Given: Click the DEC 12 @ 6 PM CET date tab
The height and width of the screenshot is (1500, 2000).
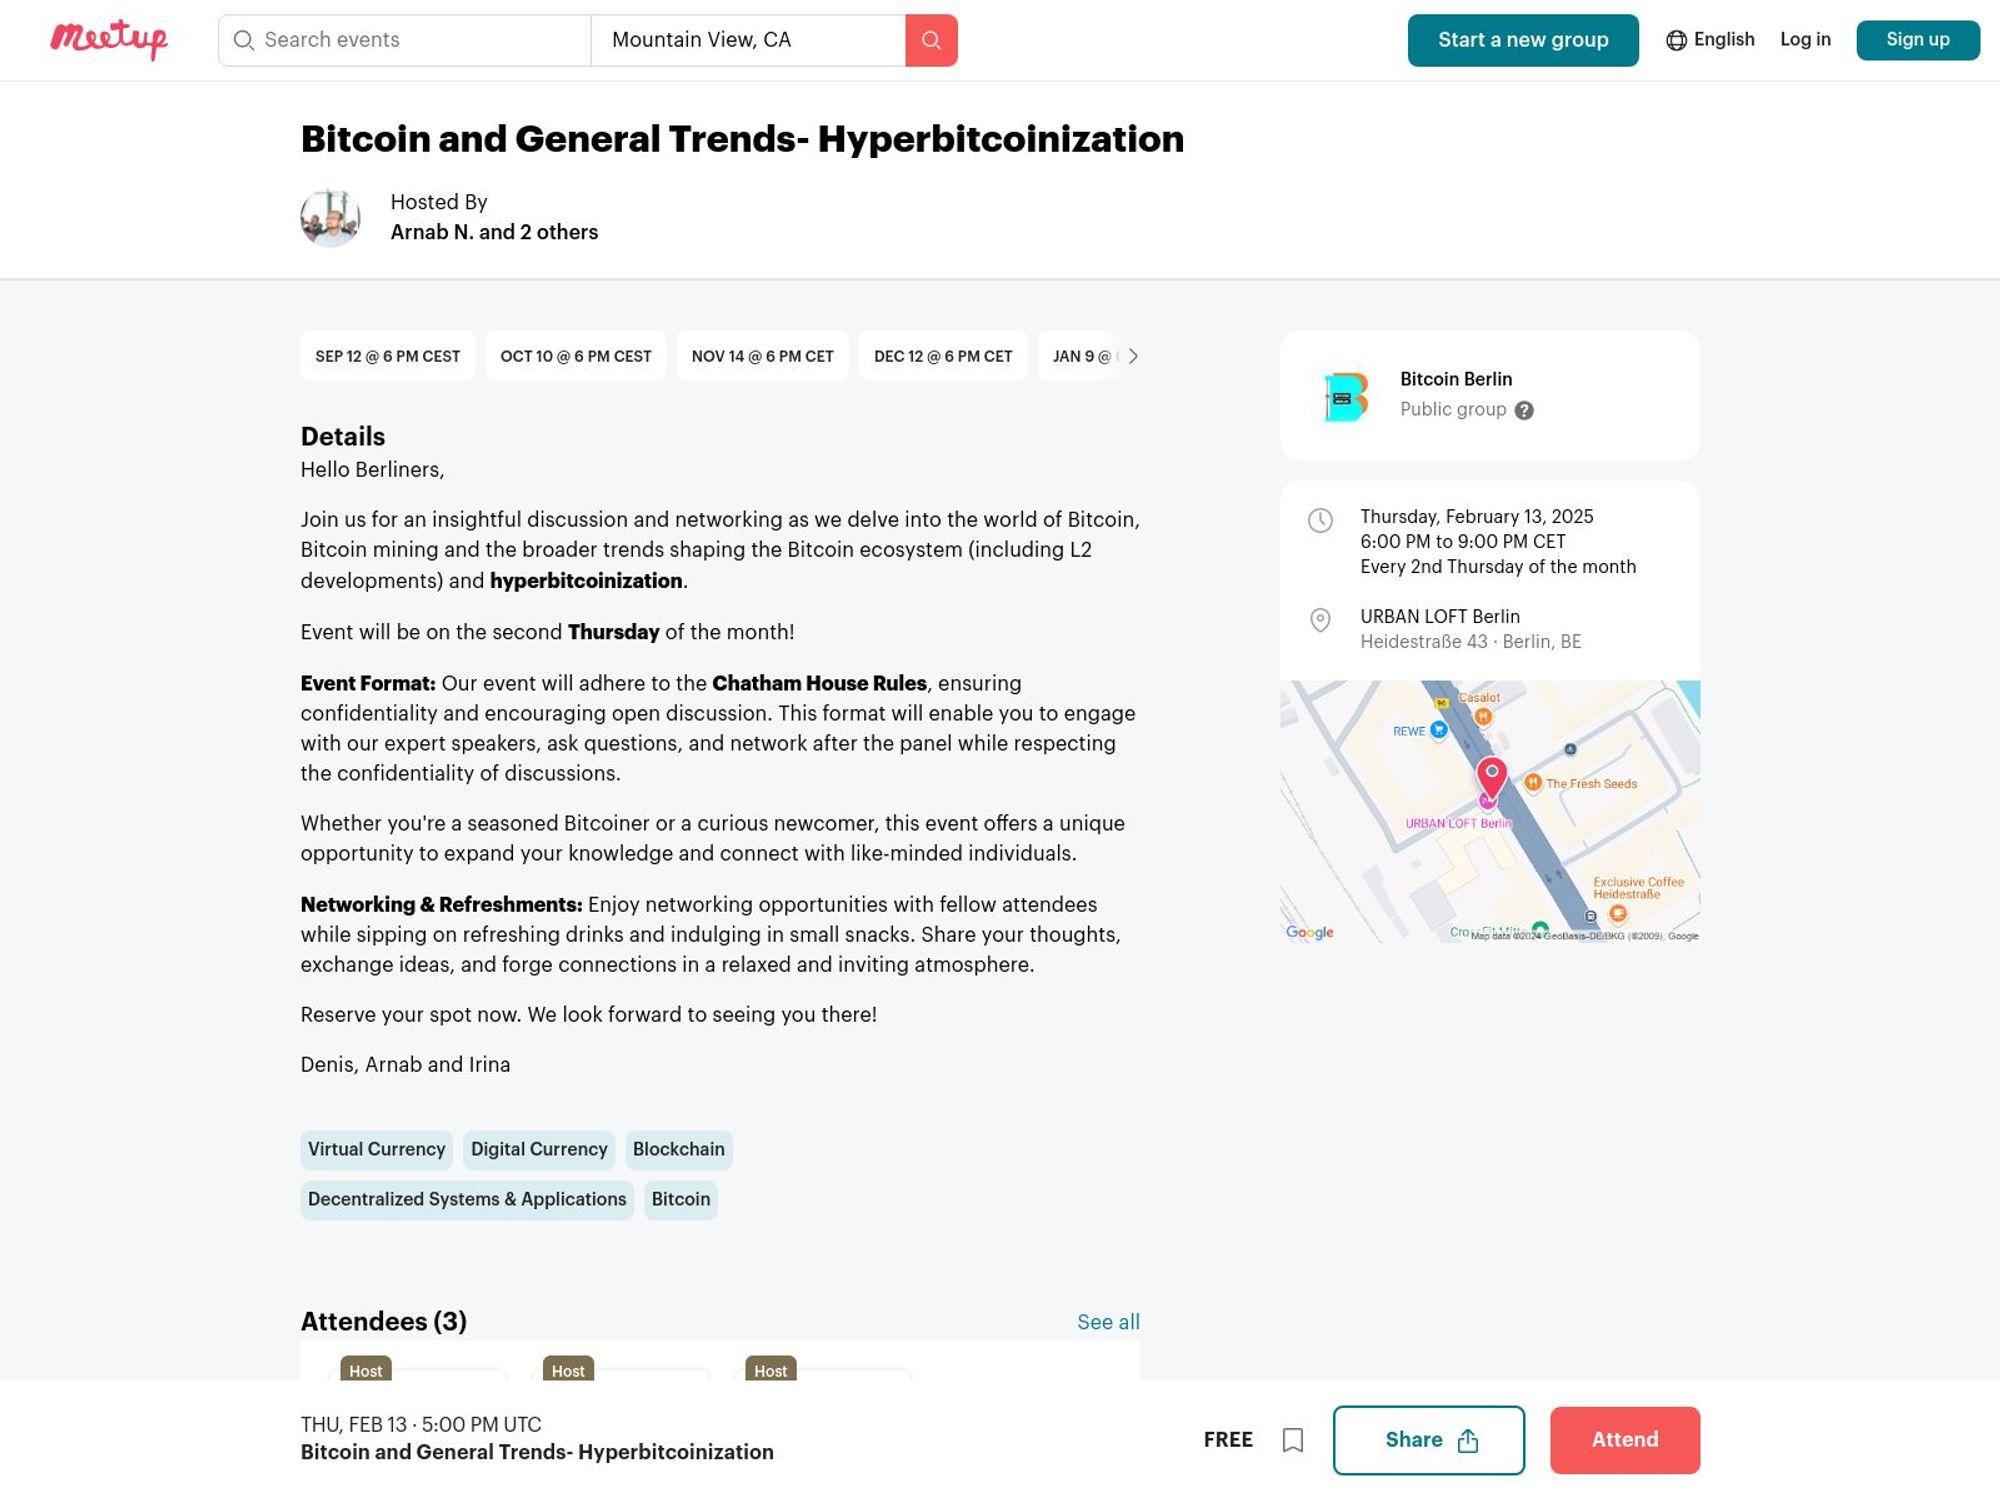Looking at the screenshot, I should 943,356.
